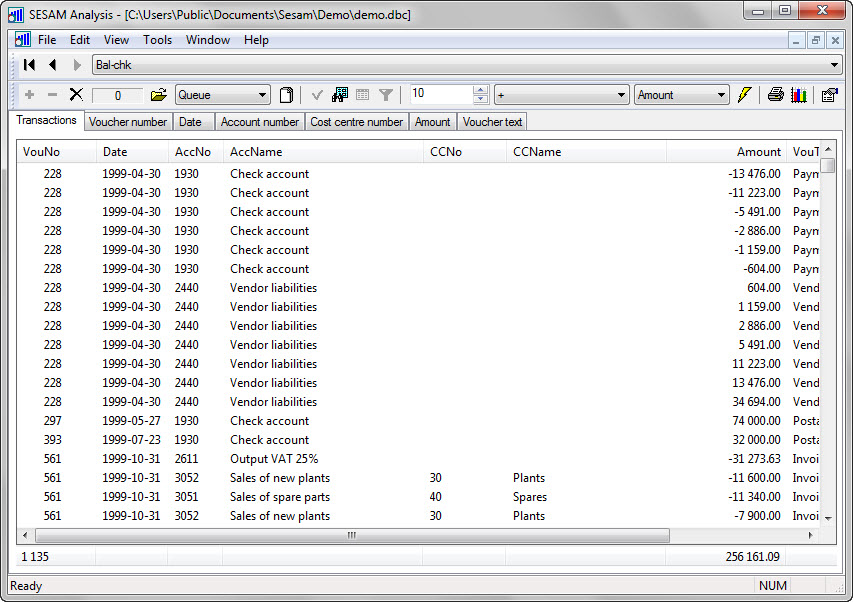
Task: Sort by the CCName column header
Action: click(586, 152)
